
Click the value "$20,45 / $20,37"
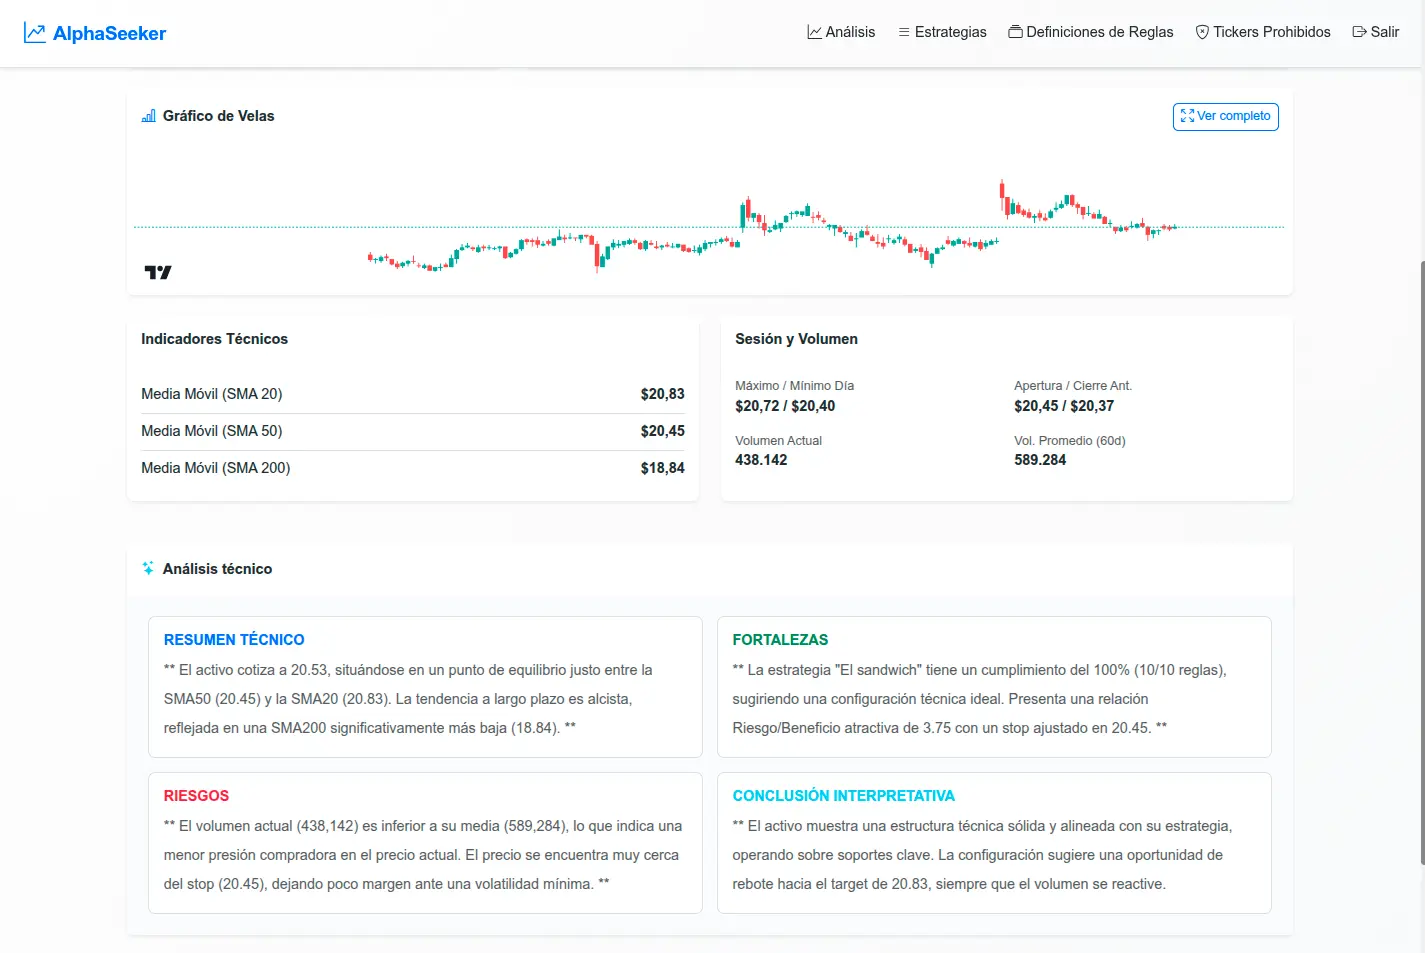(1064, 406)
